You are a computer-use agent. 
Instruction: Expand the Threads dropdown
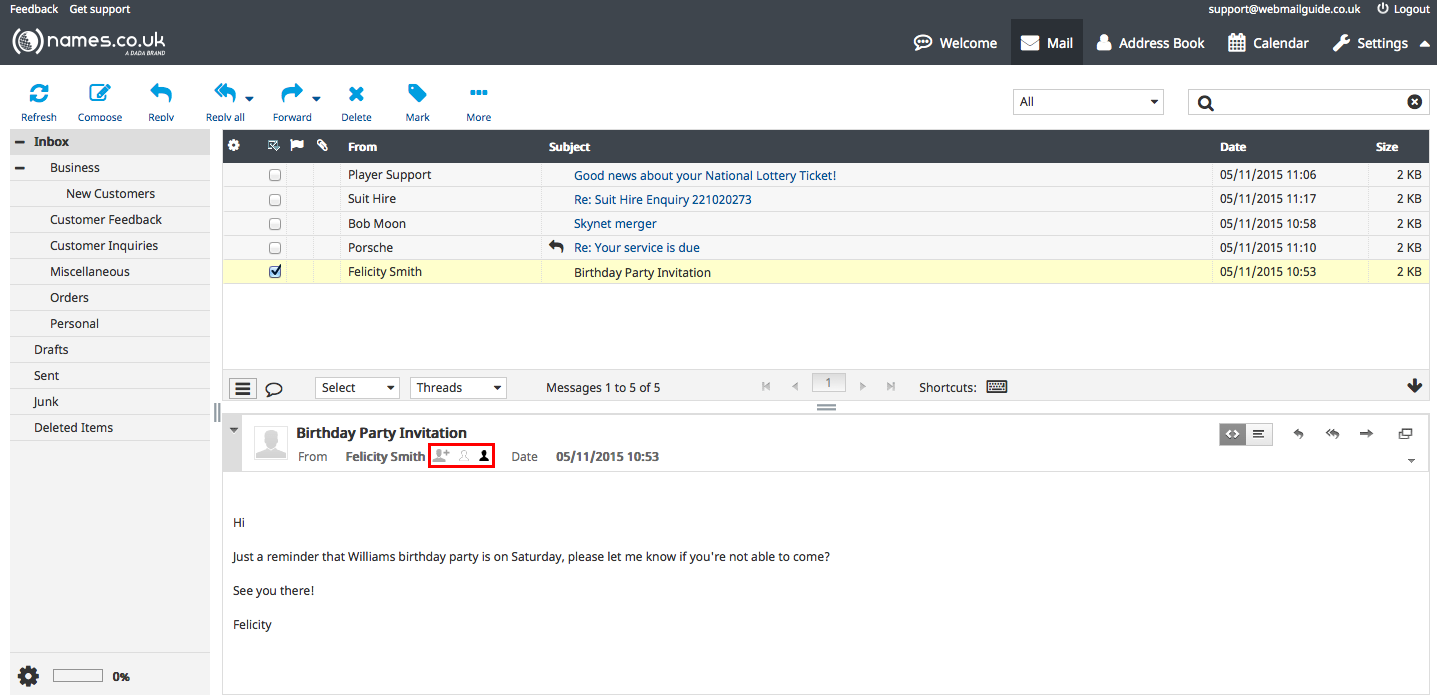tap(458, 388)
